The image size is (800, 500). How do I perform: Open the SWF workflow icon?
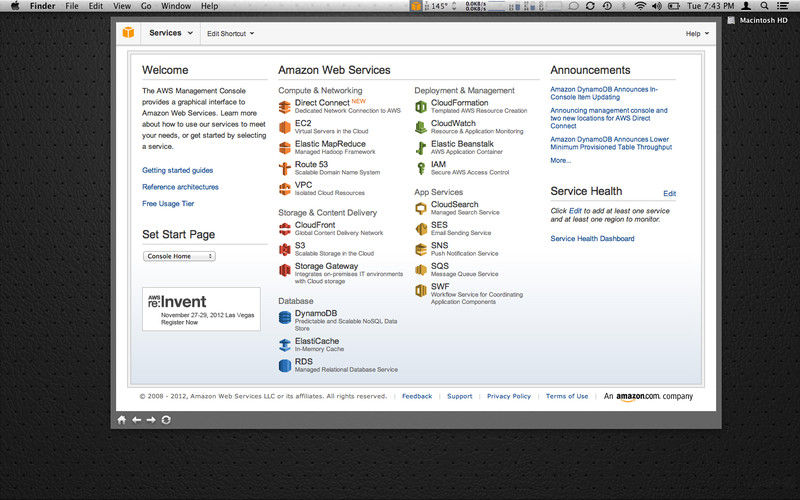click(x=421, y=290)
